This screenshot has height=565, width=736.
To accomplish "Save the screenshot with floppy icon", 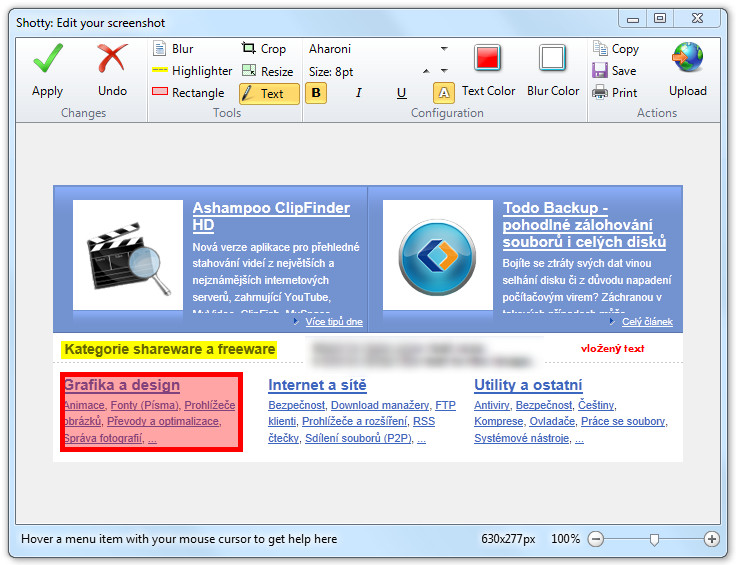I will click(614, 71).
